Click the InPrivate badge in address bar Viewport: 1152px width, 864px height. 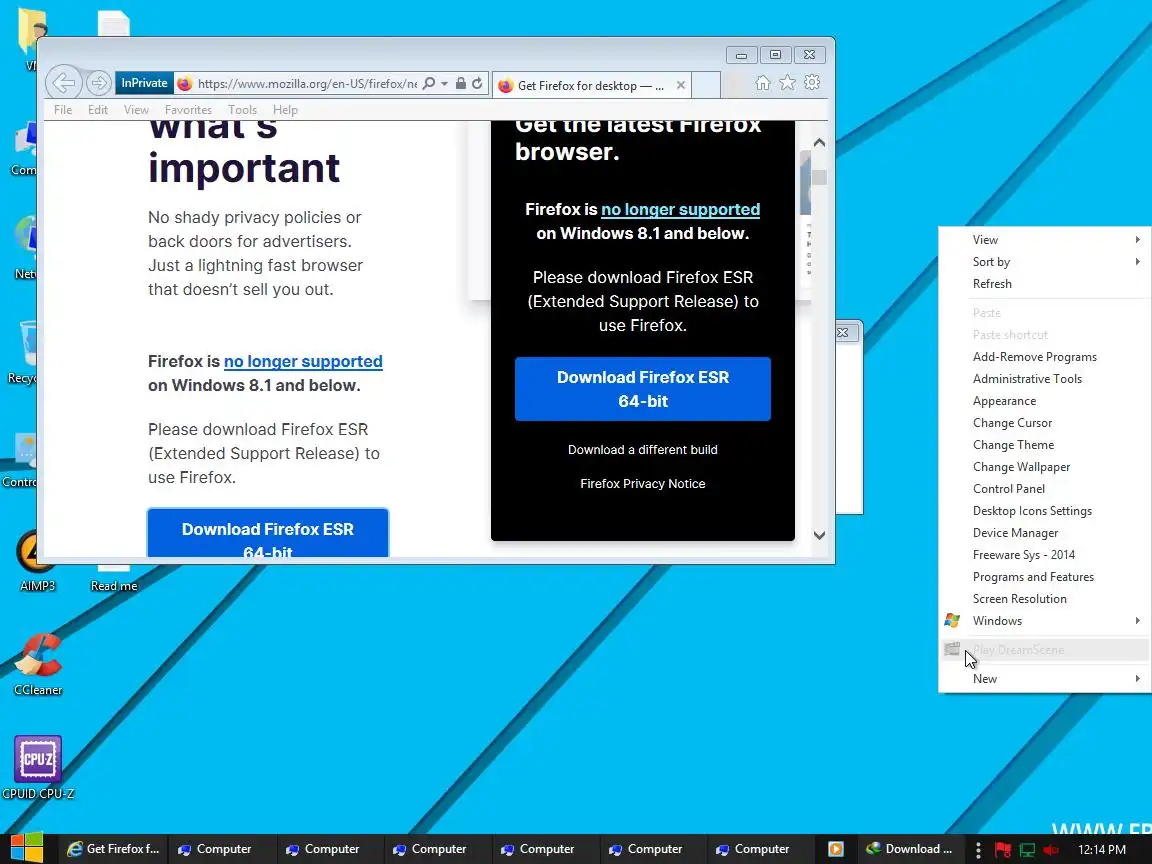click(x=144, y=83)
